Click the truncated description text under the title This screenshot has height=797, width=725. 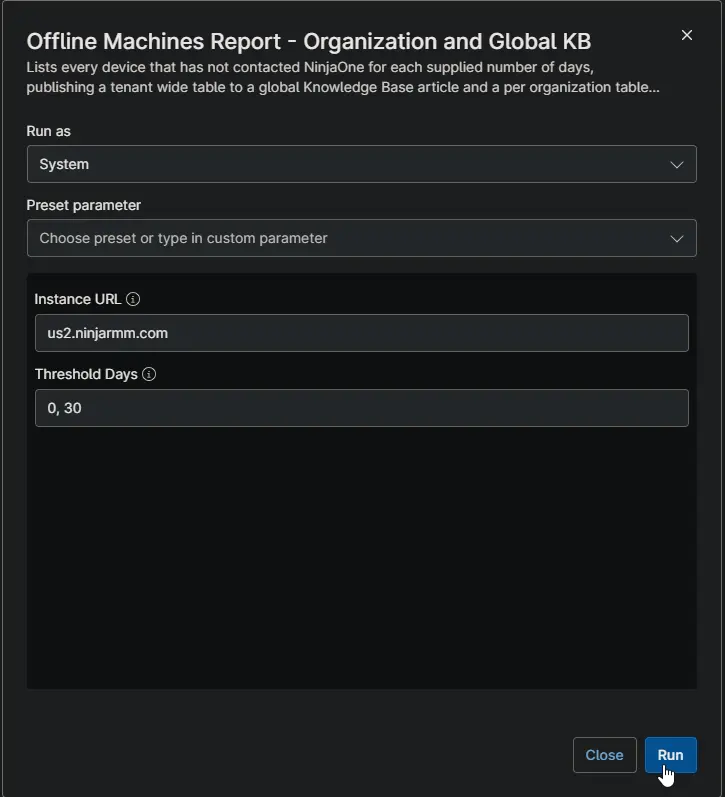[x=343, y=77]
